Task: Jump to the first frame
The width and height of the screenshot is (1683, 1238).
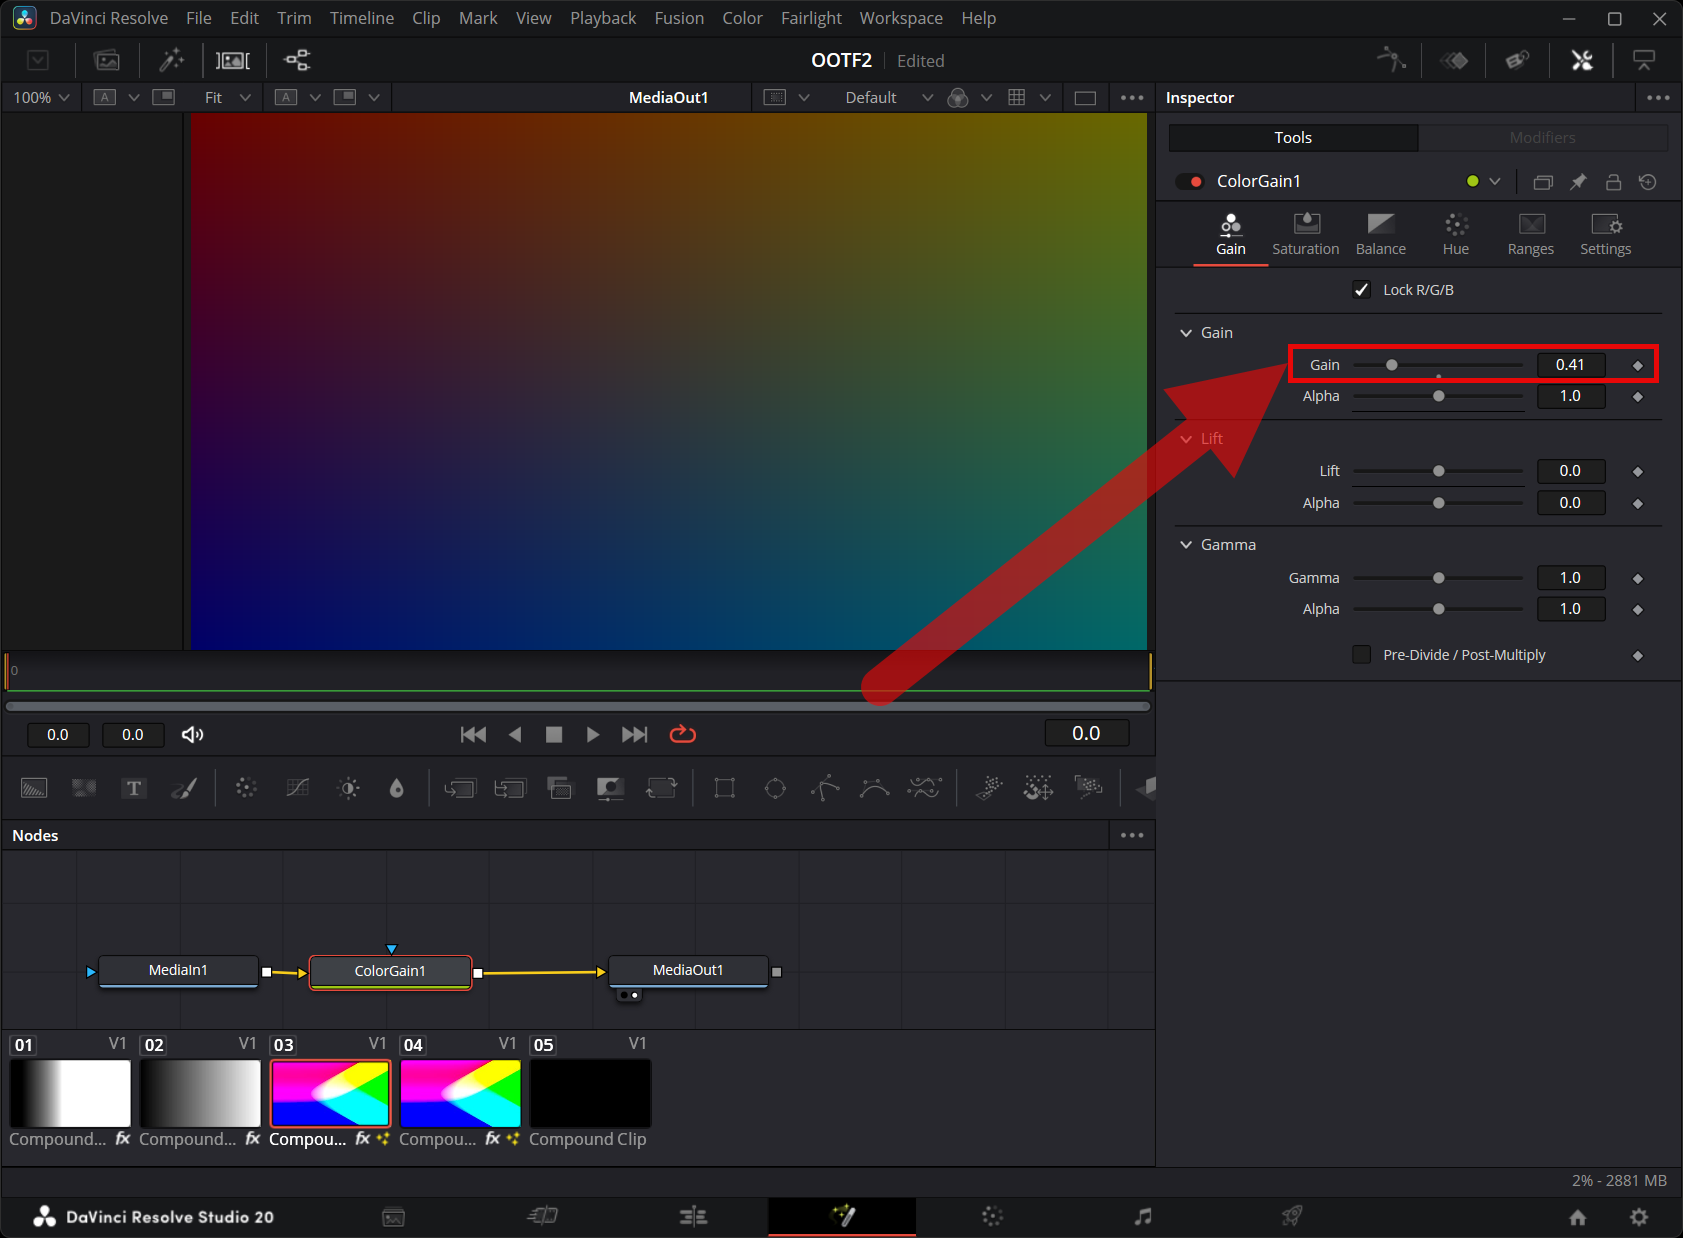Action: tap(473, 735)
